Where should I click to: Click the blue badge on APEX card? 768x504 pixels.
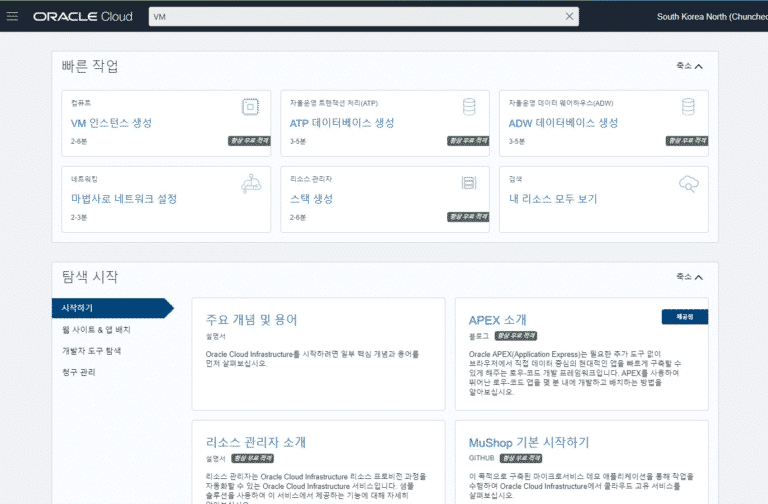click(685, 317)
